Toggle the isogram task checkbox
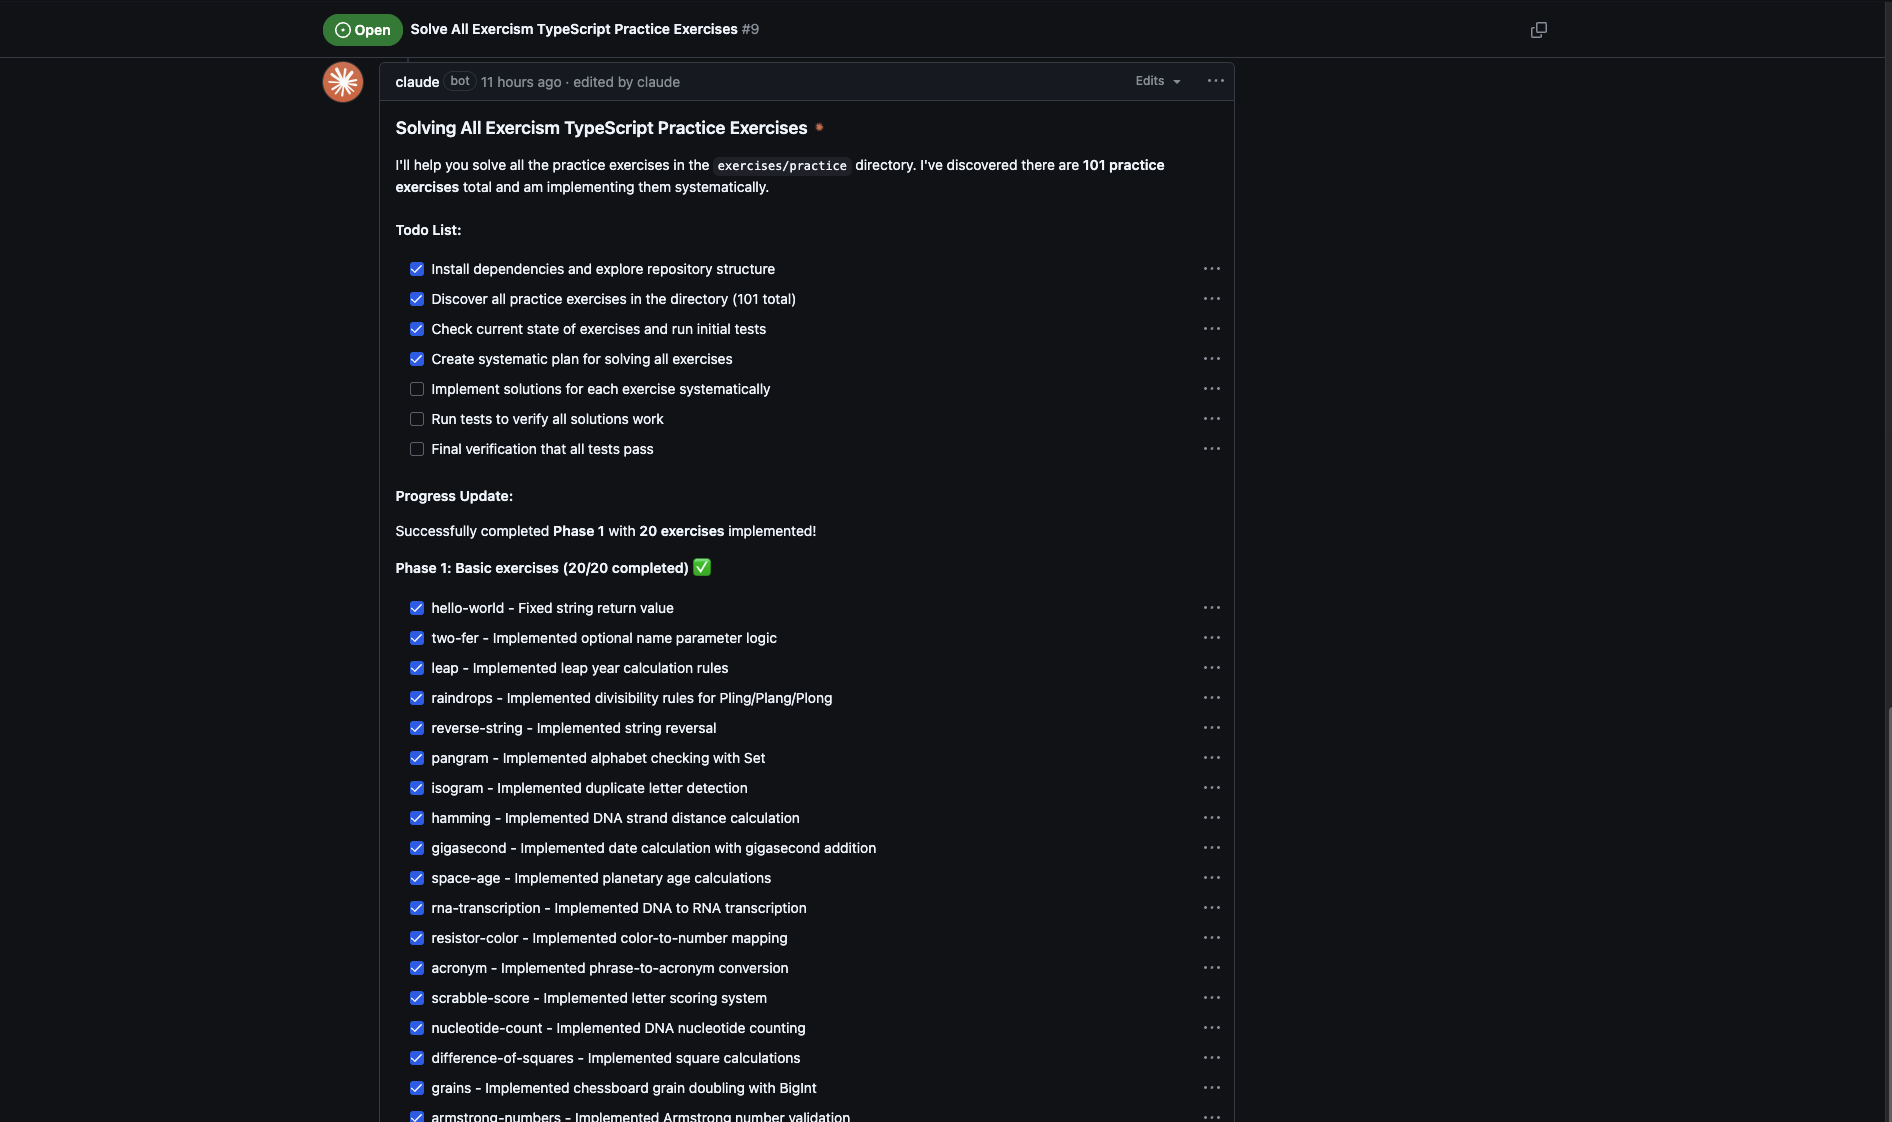This screenshot has width=1892, height=1122. (417, 788)
